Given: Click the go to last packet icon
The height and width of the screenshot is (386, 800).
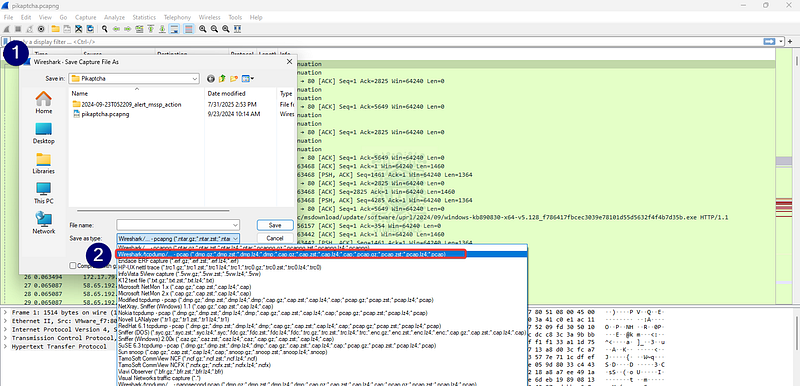Looking at the screenshot, I should pyautogui.click(x=163, y=29).
